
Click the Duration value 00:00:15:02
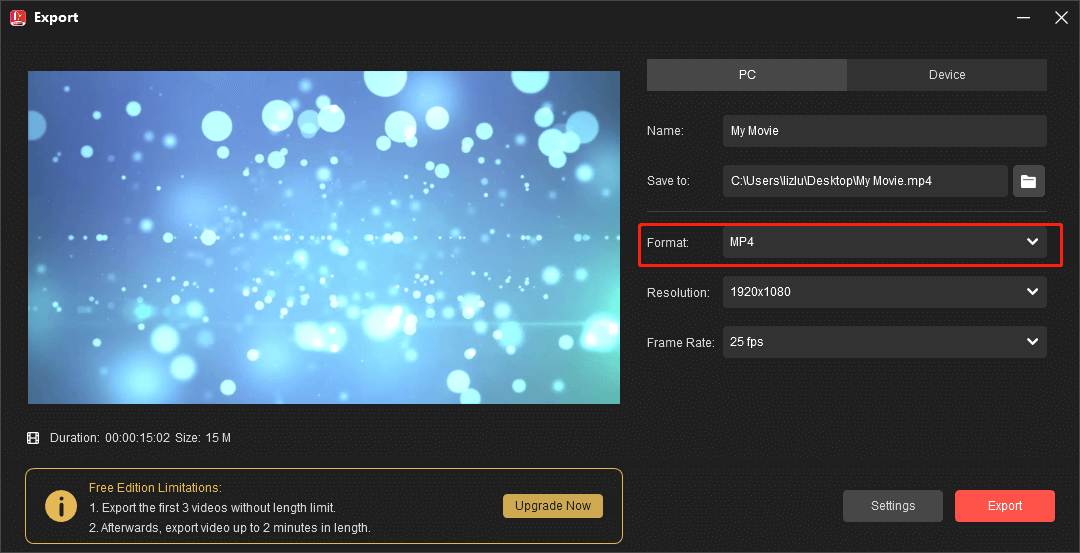138,438
